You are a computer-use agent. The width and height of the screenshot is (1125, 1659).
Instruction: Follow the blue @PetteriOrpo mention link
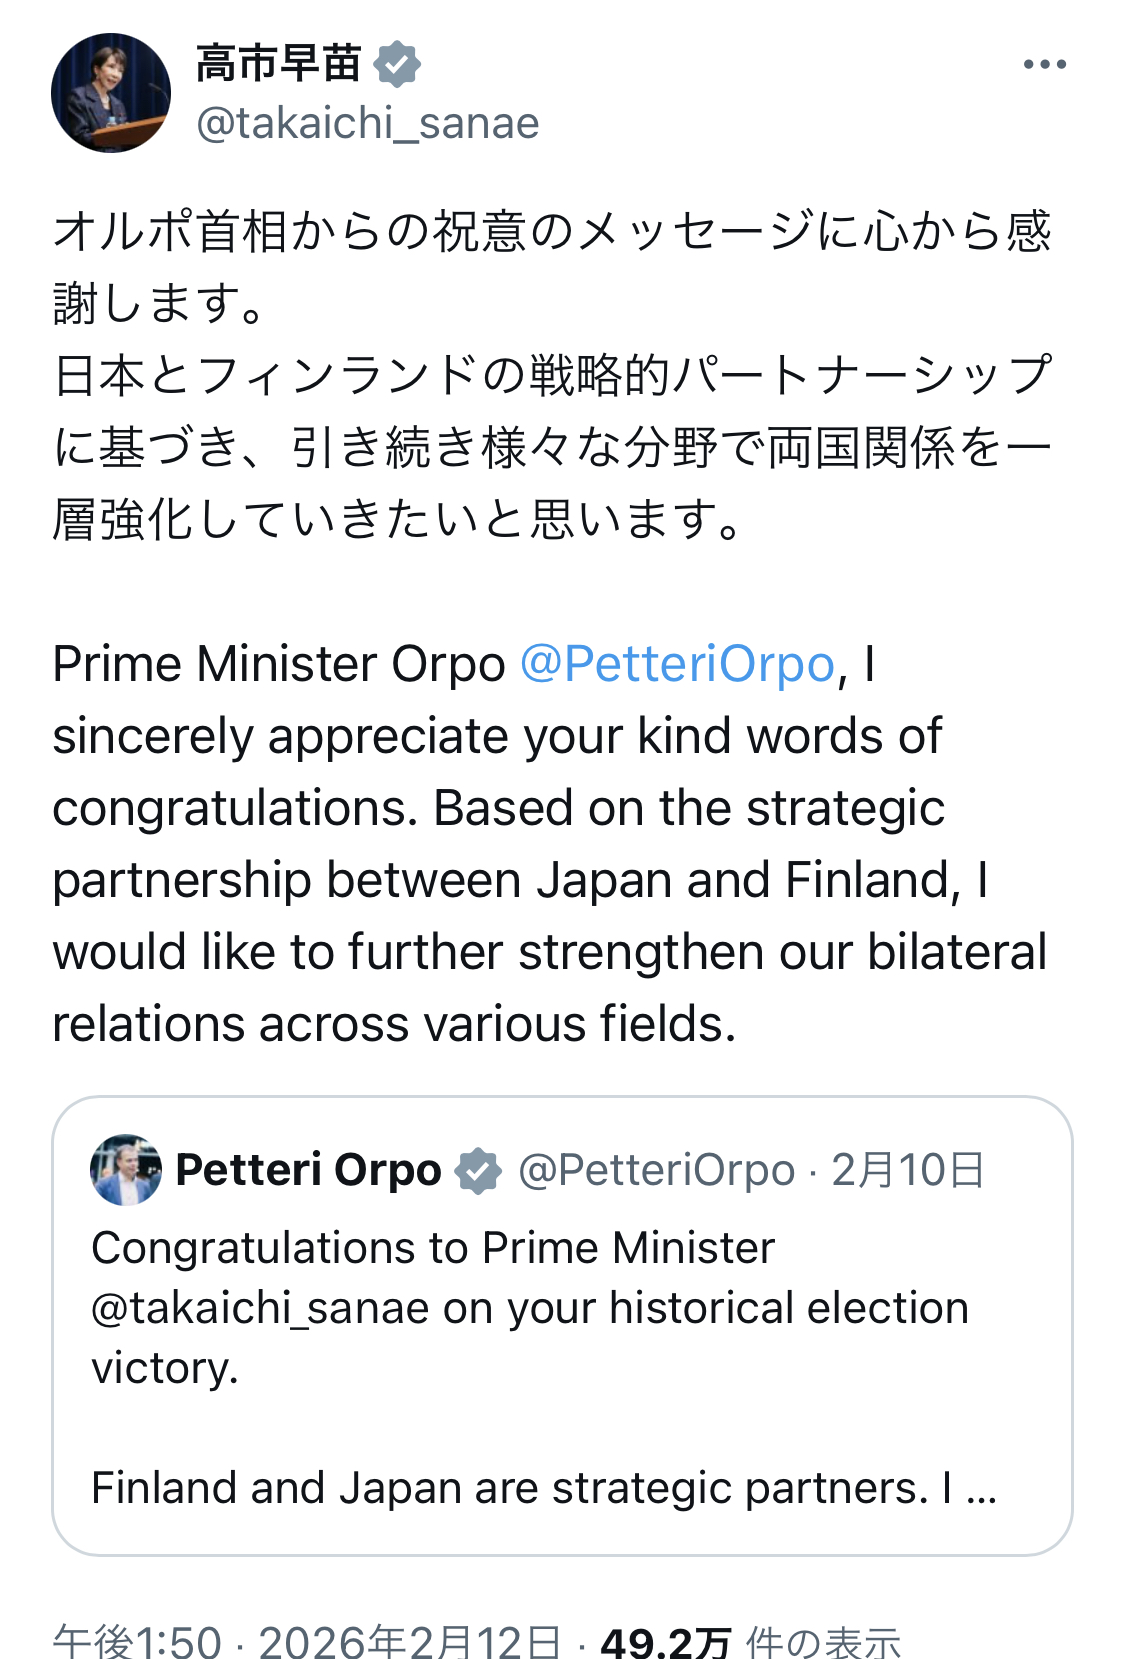pos(677,665)
